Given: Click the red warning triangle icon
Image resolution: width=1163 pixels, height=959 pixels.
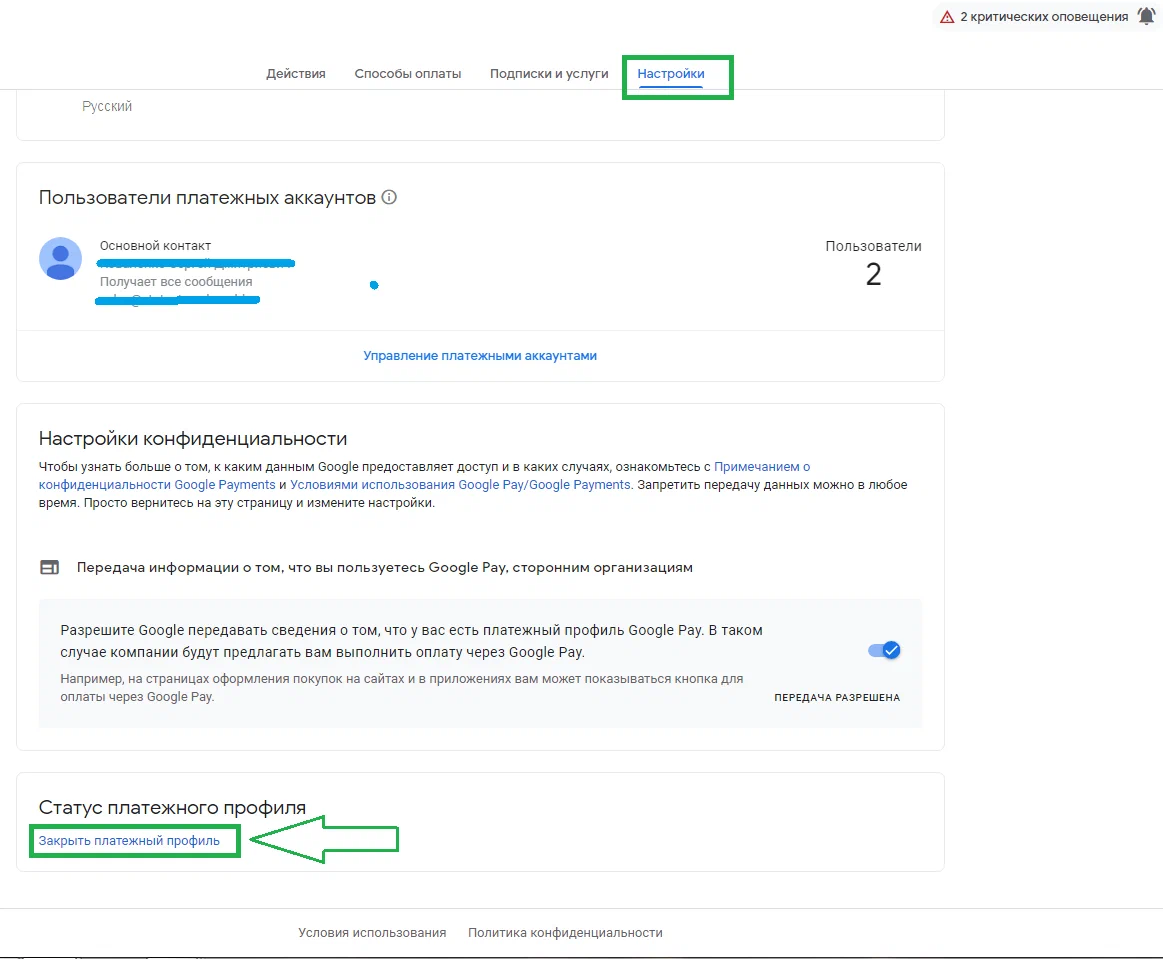Looking at the screenshot, I should (947, 17).
